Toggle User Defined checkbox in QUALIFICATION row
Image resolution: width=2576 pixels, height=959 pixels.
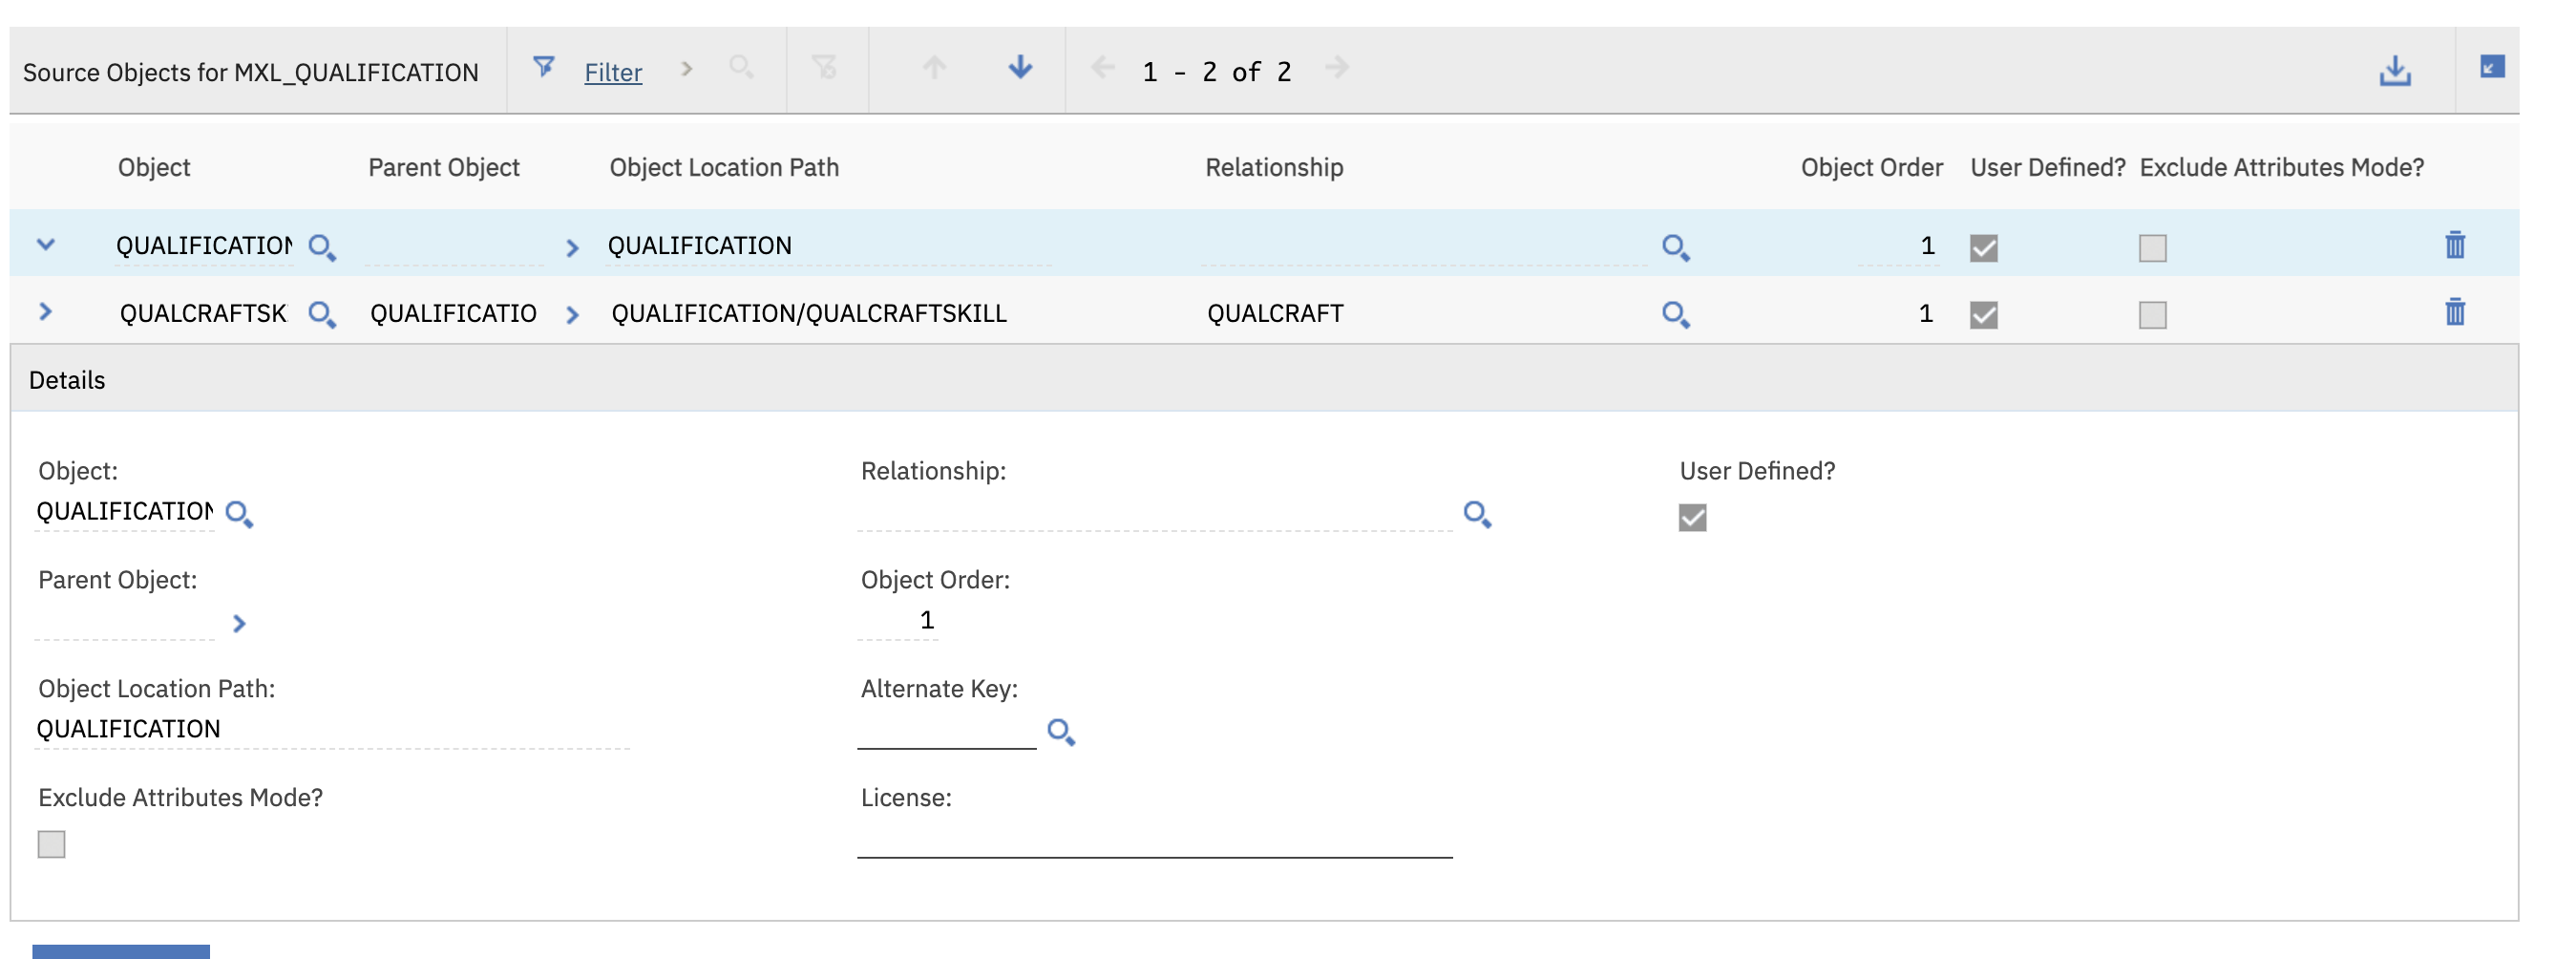coord(1983,248)
